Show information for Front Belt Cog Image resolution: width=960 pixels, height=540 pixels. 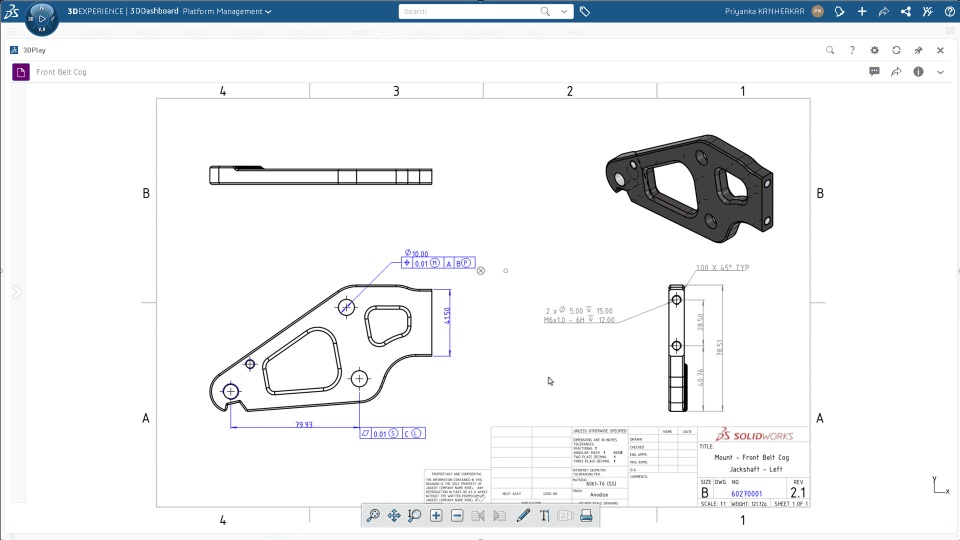[x=918, y=72]
